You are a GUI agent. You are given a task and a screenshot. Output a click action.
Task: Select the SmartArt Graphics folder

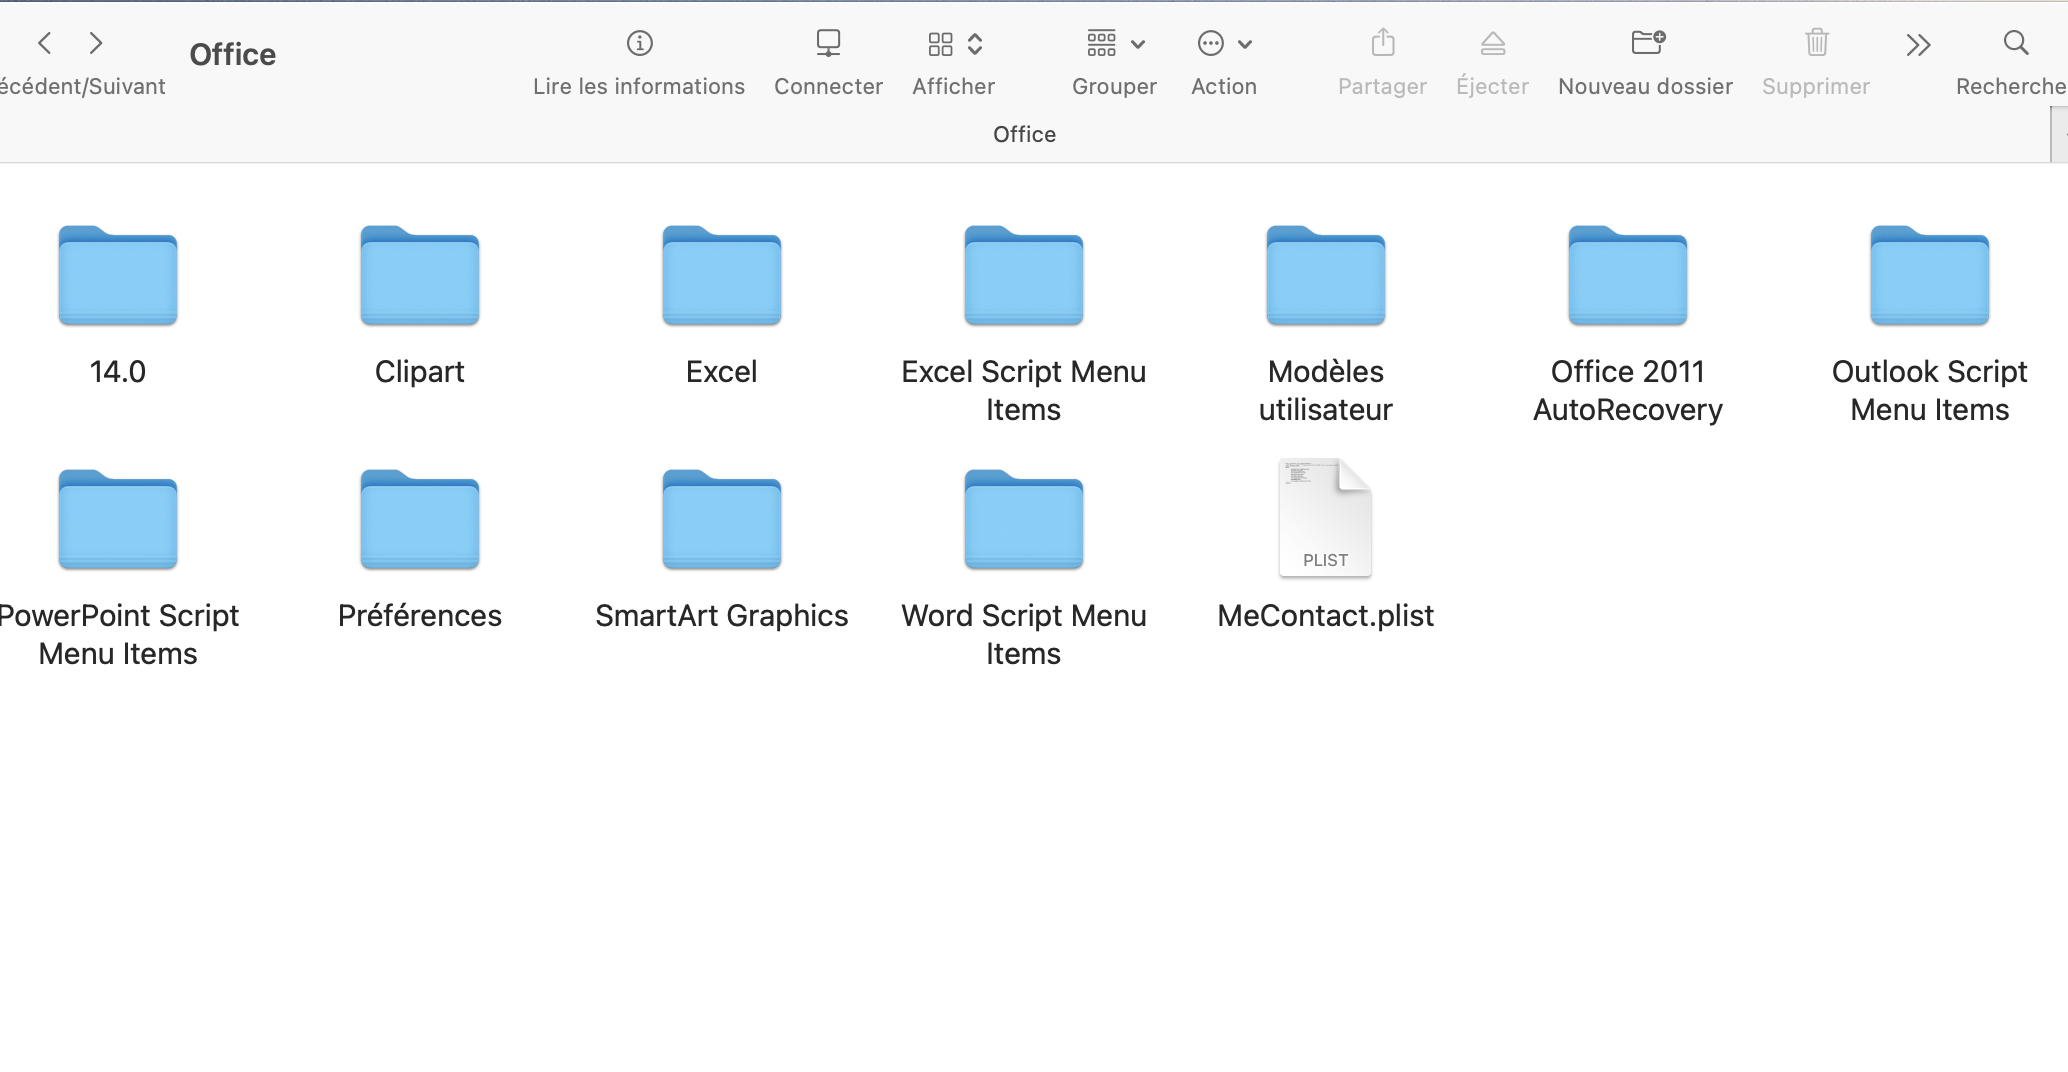[722, 519]
